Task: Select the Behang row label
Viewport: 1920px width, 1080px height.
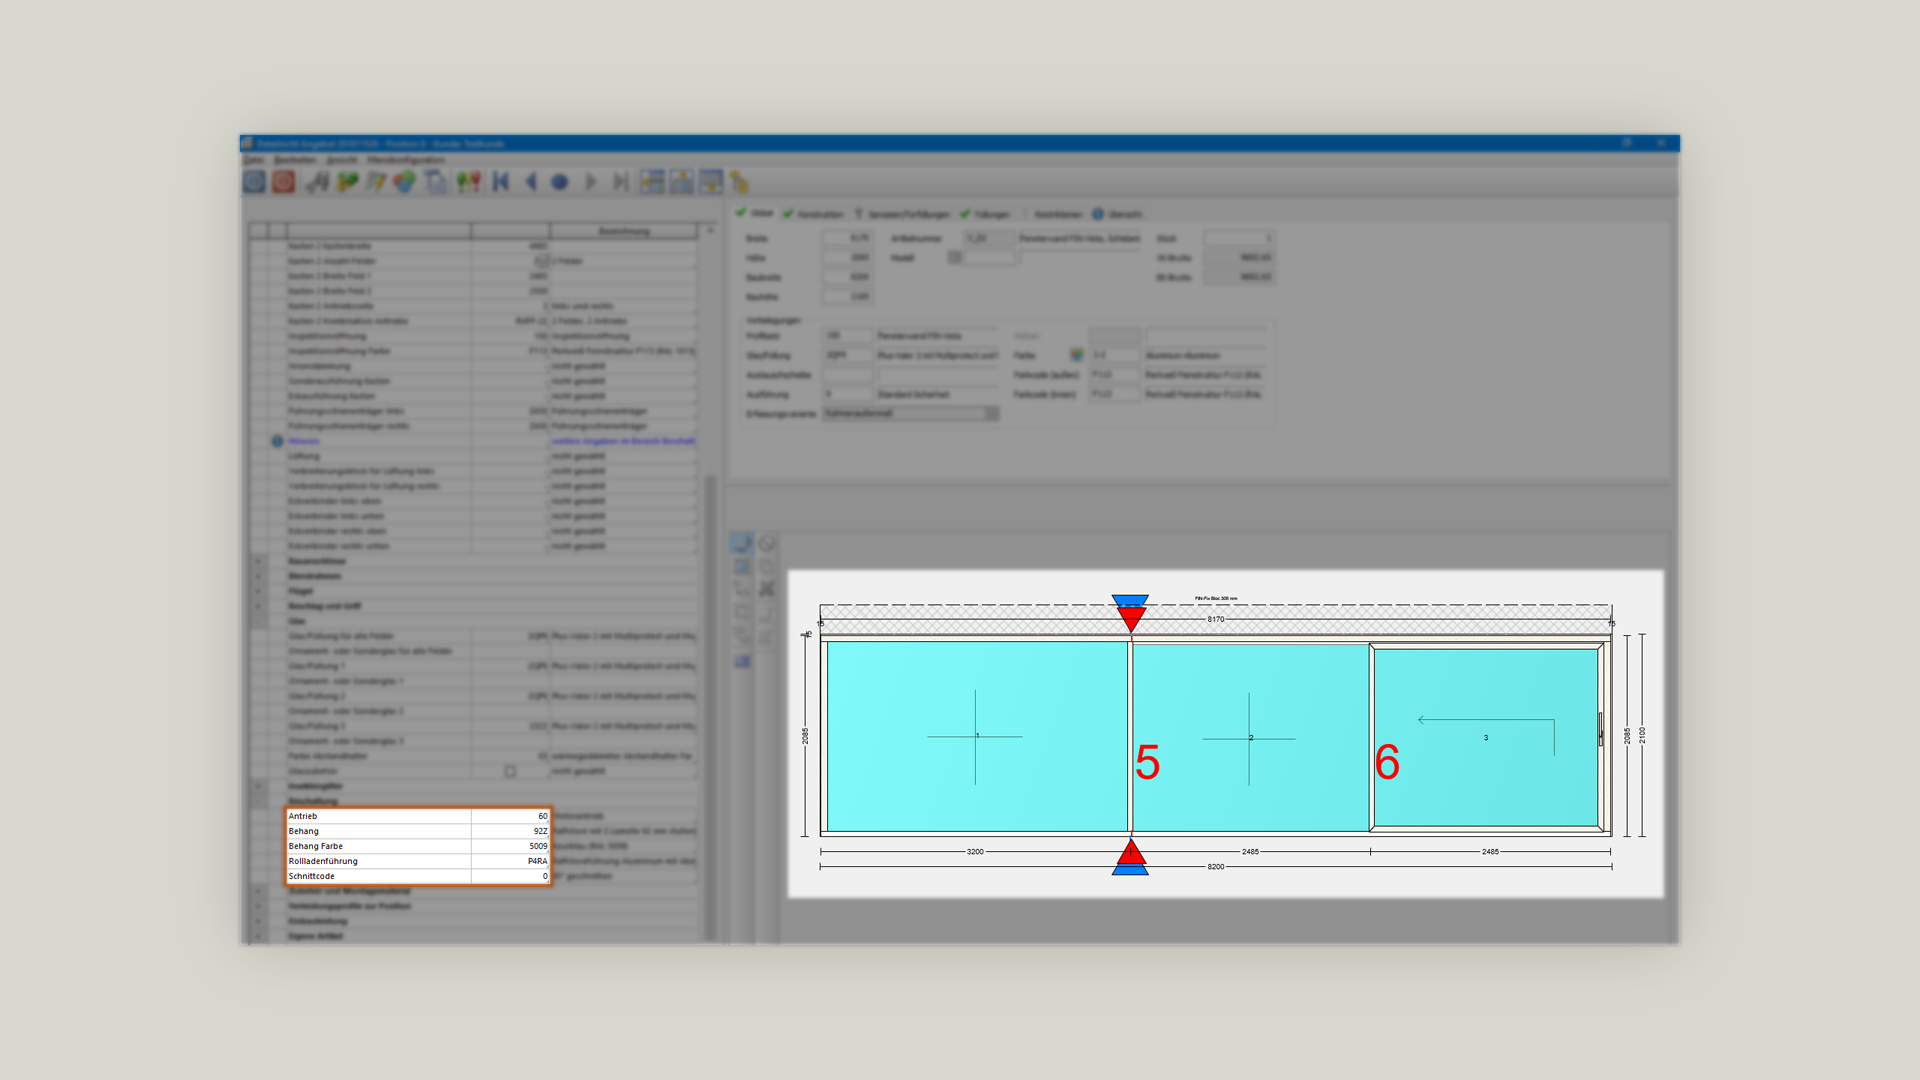Action: tap(304, 831)
